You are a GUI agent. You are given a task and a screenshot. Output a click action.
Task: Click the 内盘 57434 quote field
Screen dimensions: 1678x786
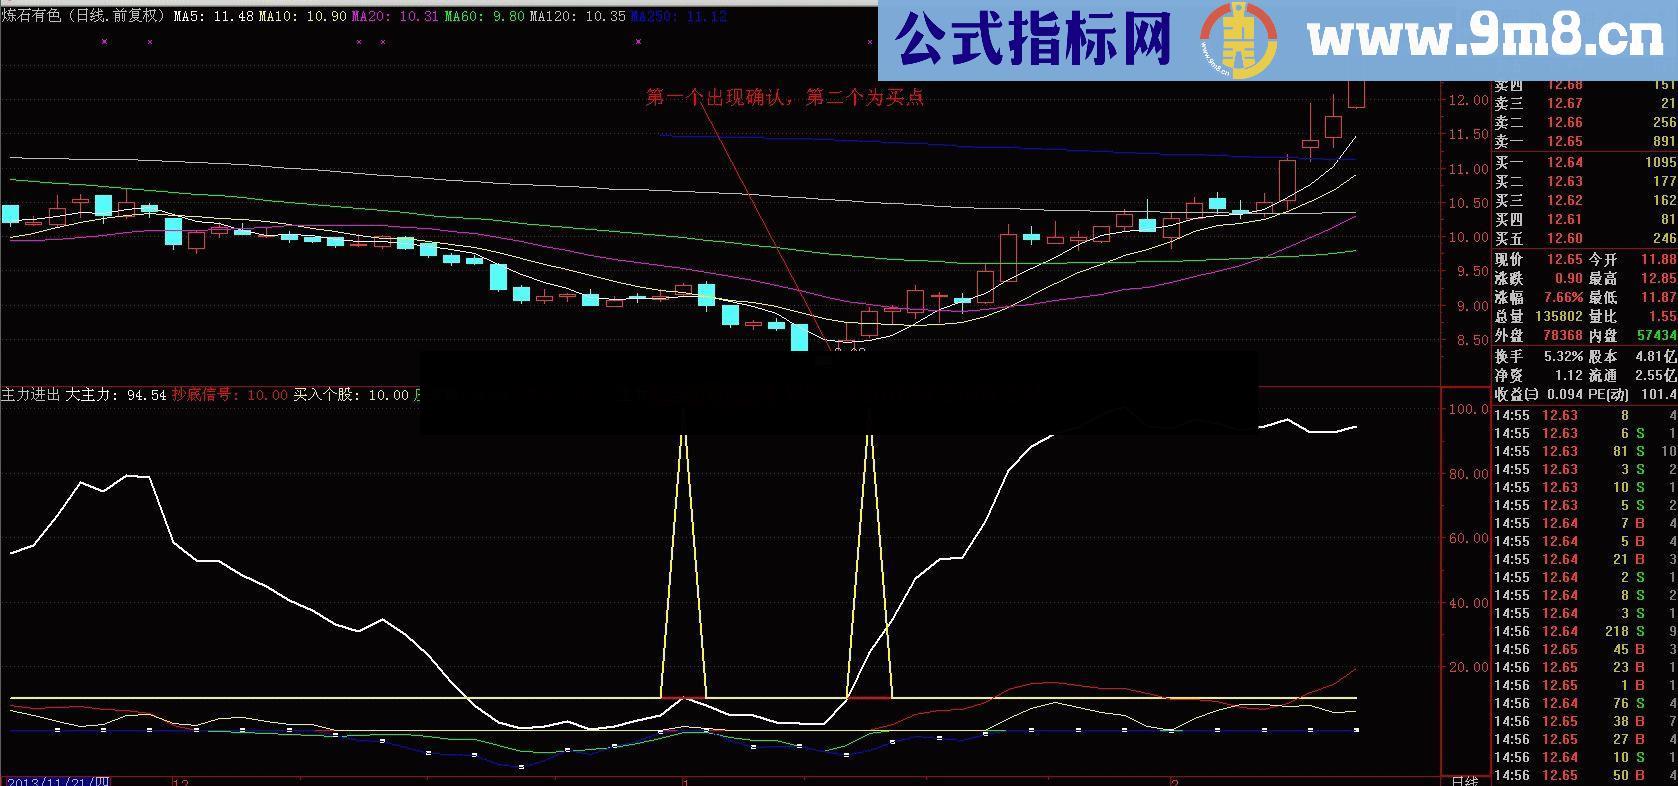pos(1633,335)
